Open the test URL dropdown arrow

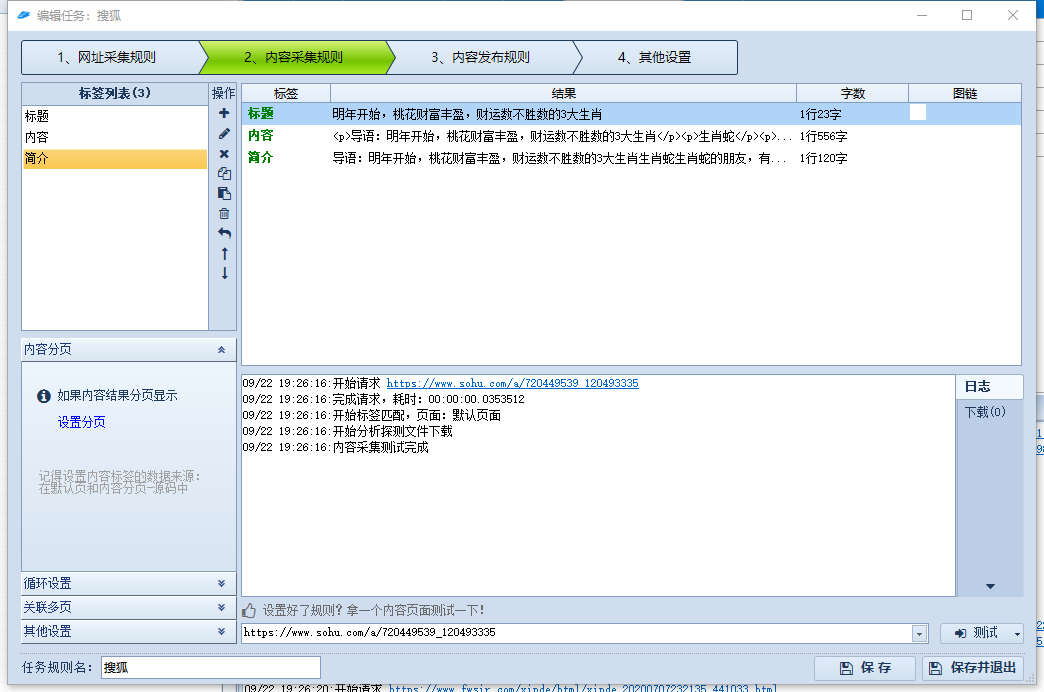tap(918, 633)
